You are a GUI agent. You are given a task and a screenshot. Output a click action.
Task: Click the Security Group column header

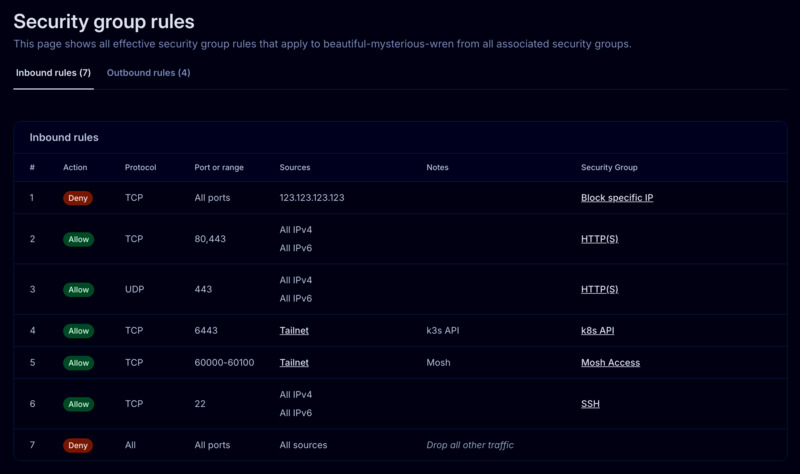609,168
